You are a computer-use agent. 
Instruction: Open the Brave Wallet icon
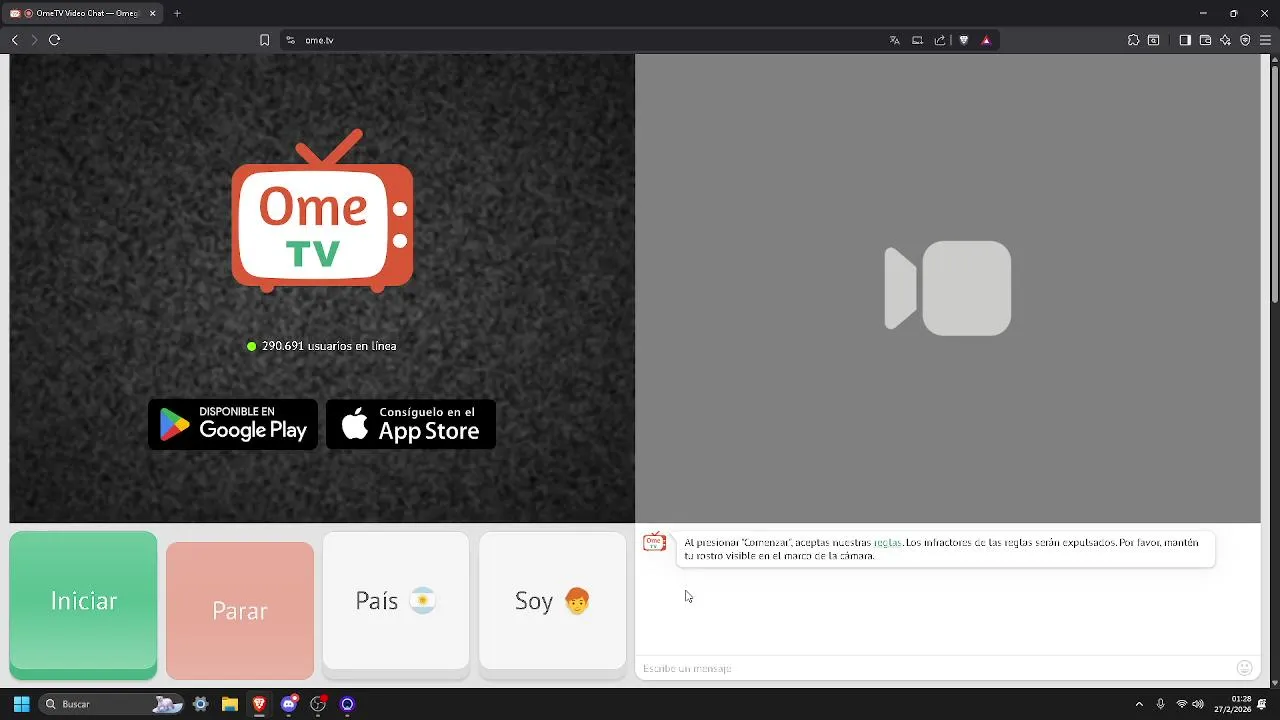1205,40
